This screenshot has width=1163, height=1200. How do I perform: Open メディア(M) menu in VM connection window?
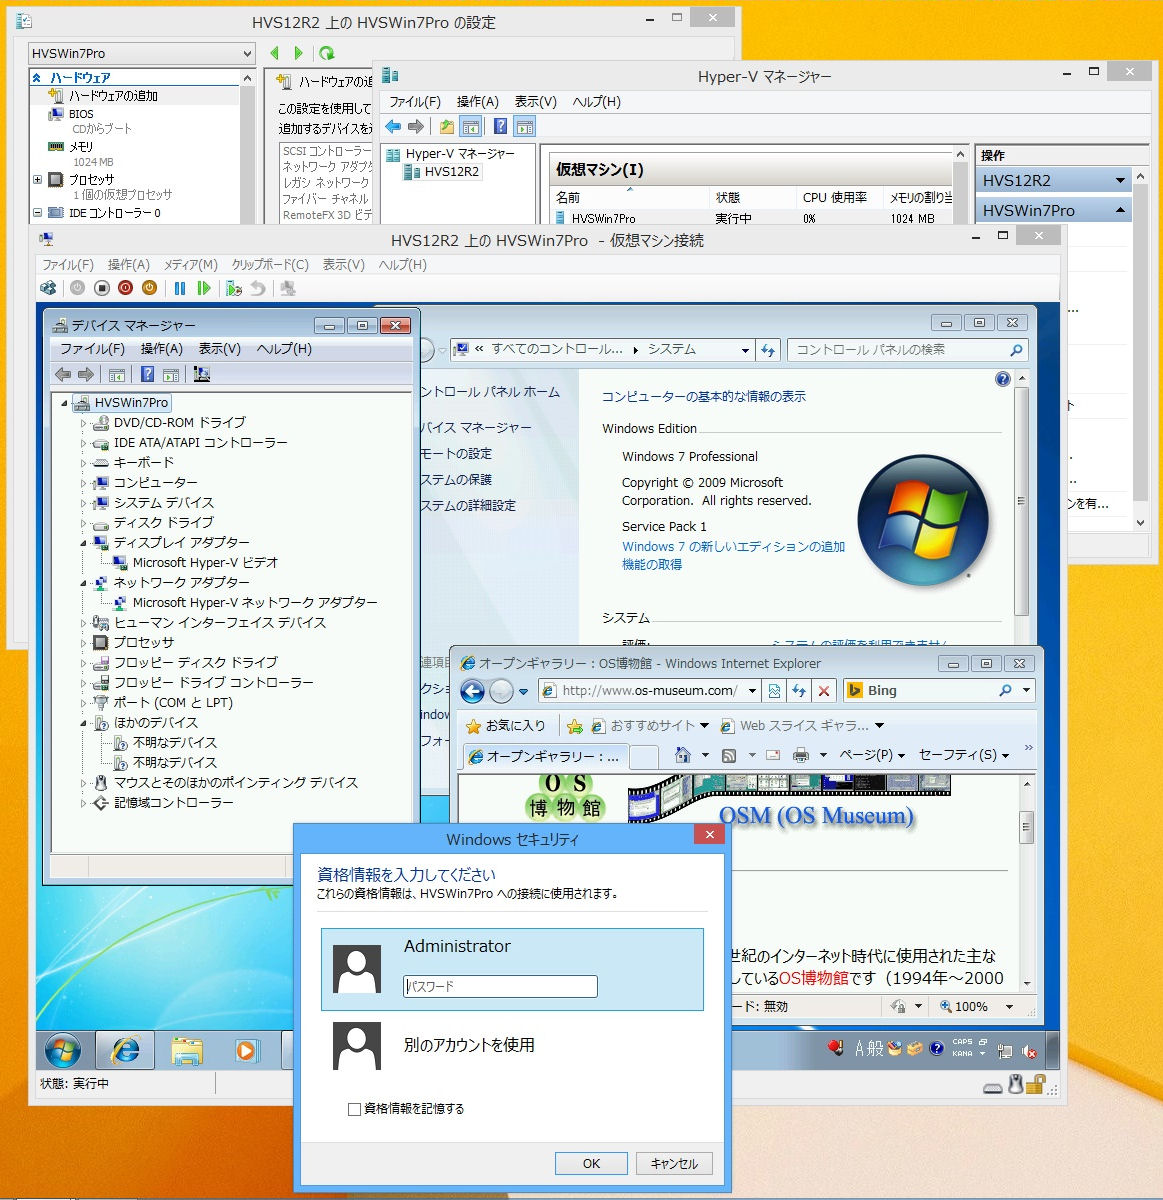[190, 265]
